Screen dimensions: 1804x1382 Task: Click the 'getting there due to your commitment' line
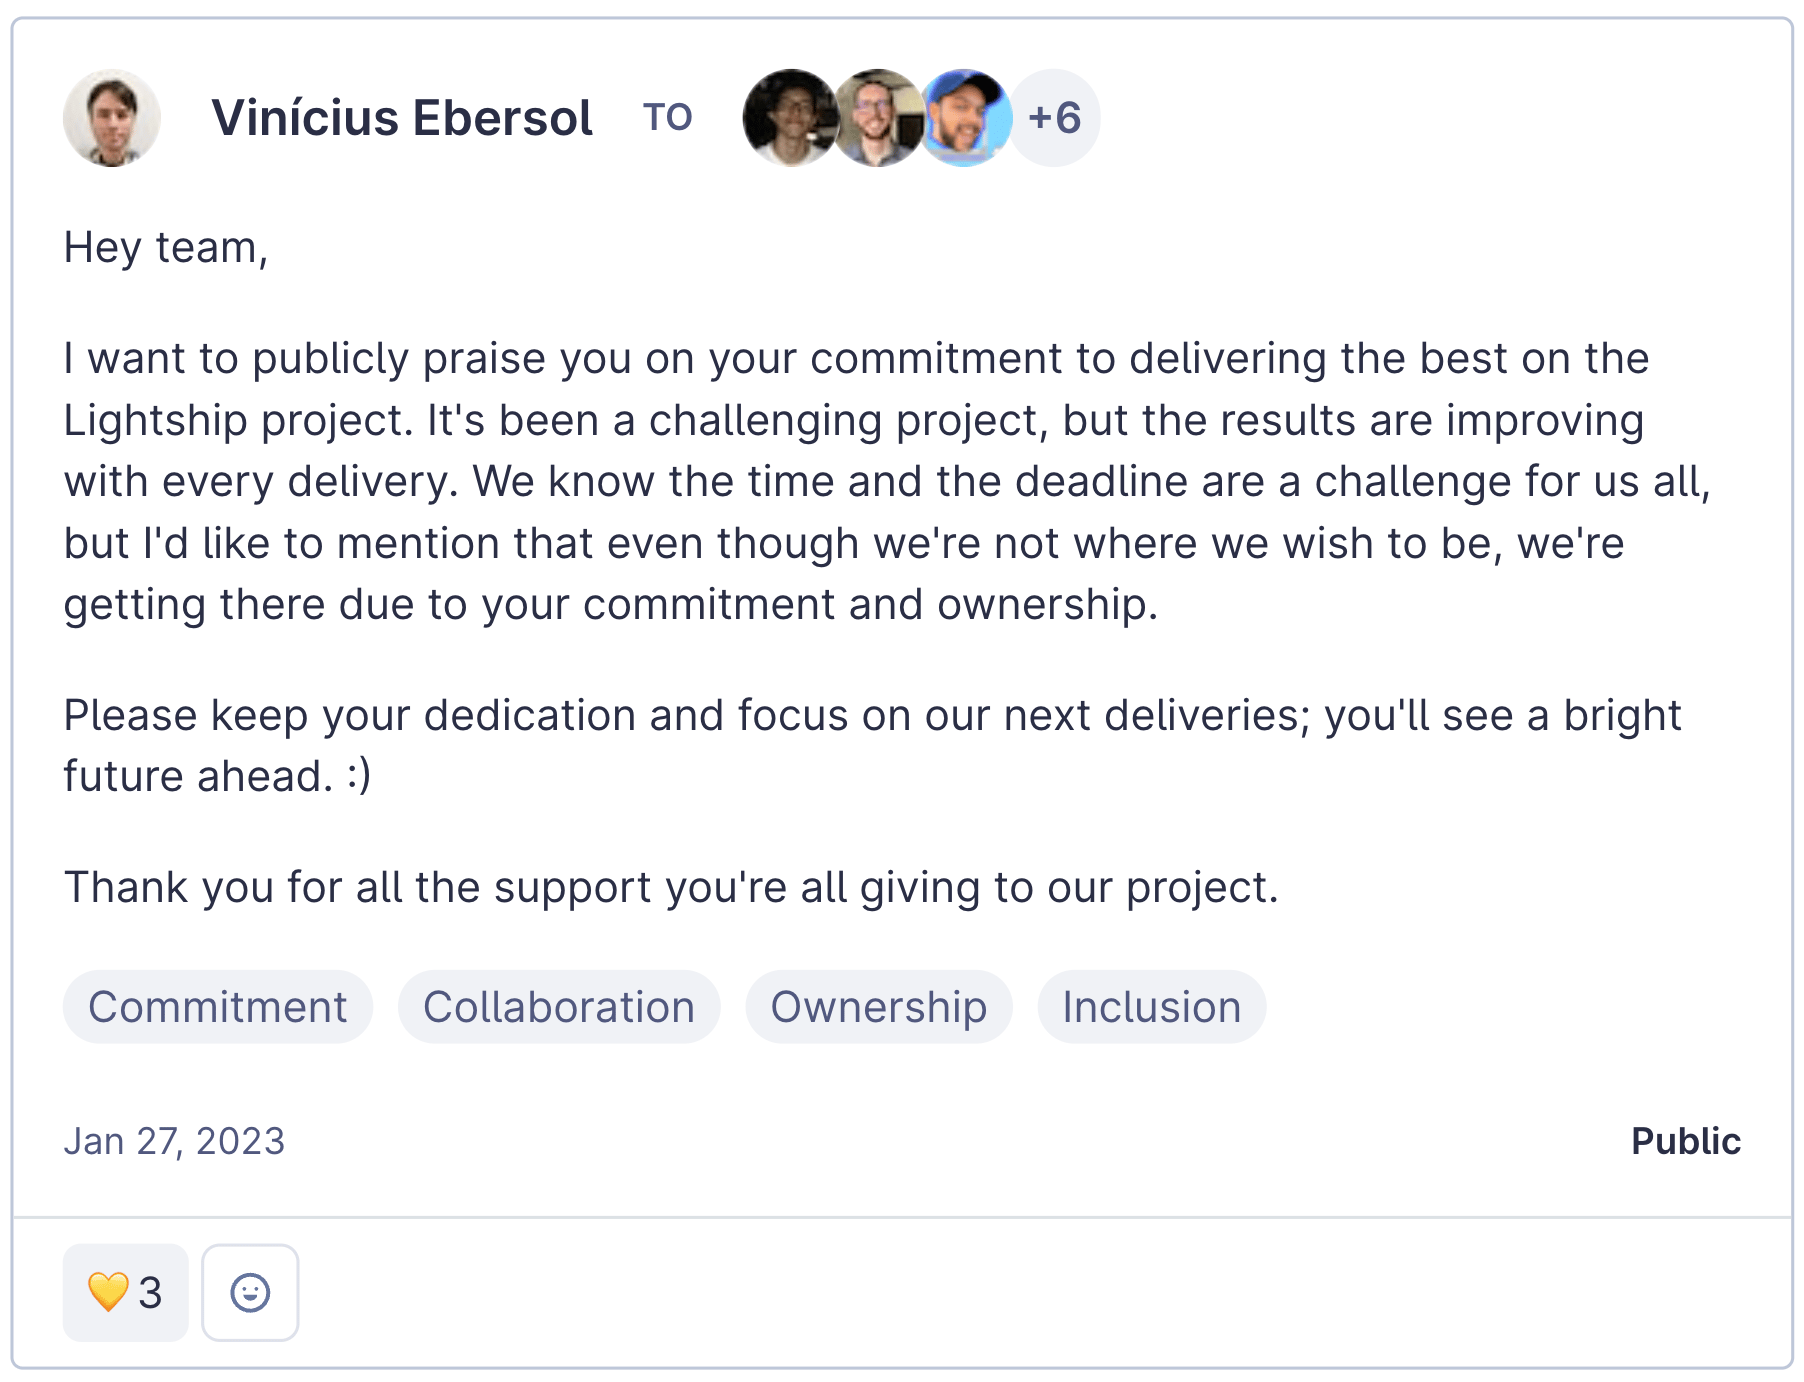tap(610, 604)
